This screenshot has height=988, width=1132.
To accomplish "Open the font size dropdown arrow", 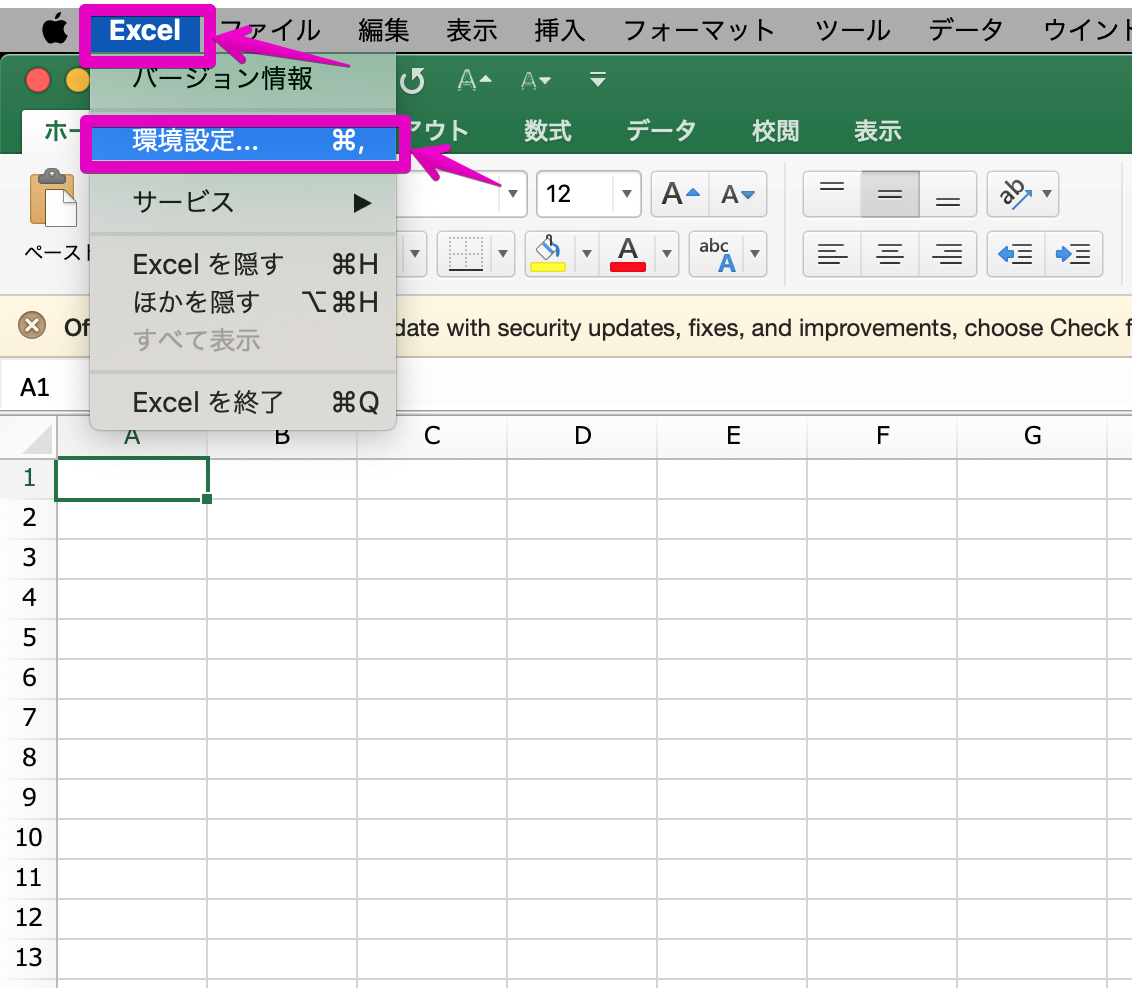I will click(x=627, y=193).
